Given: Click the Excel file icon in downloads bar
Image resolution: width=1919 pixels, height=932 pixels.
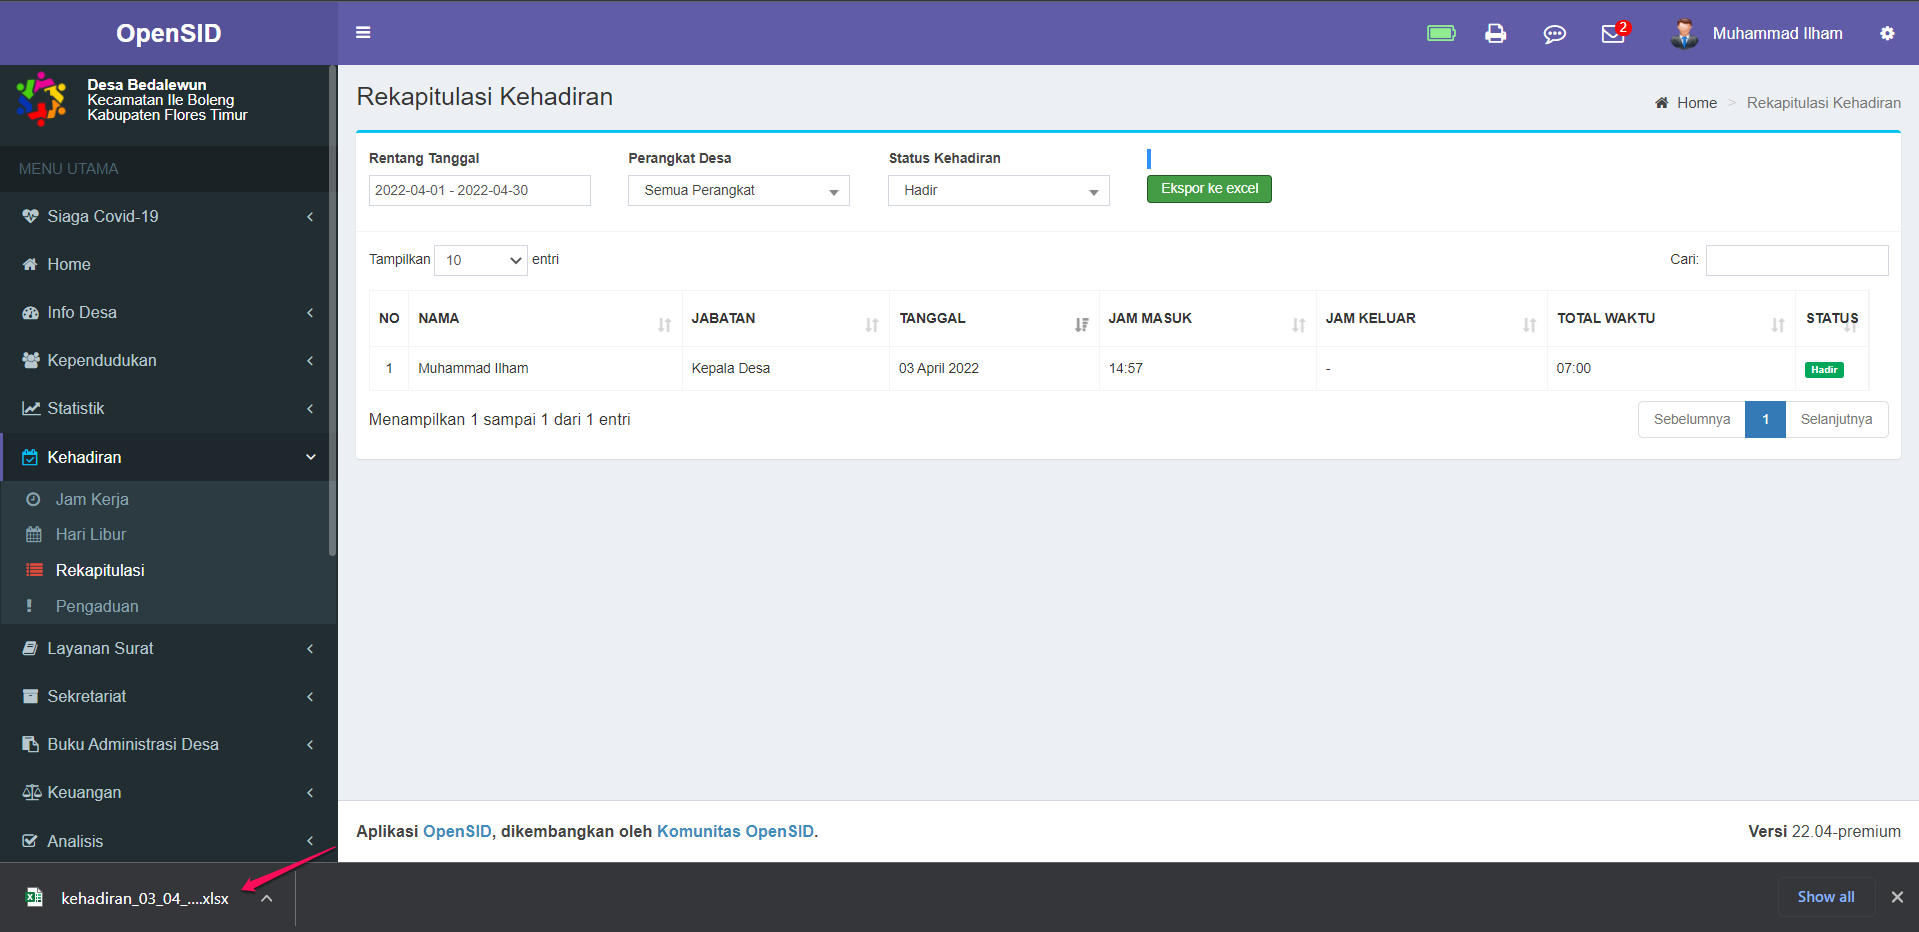Looking at the screenshot, I should coord(34,897).
